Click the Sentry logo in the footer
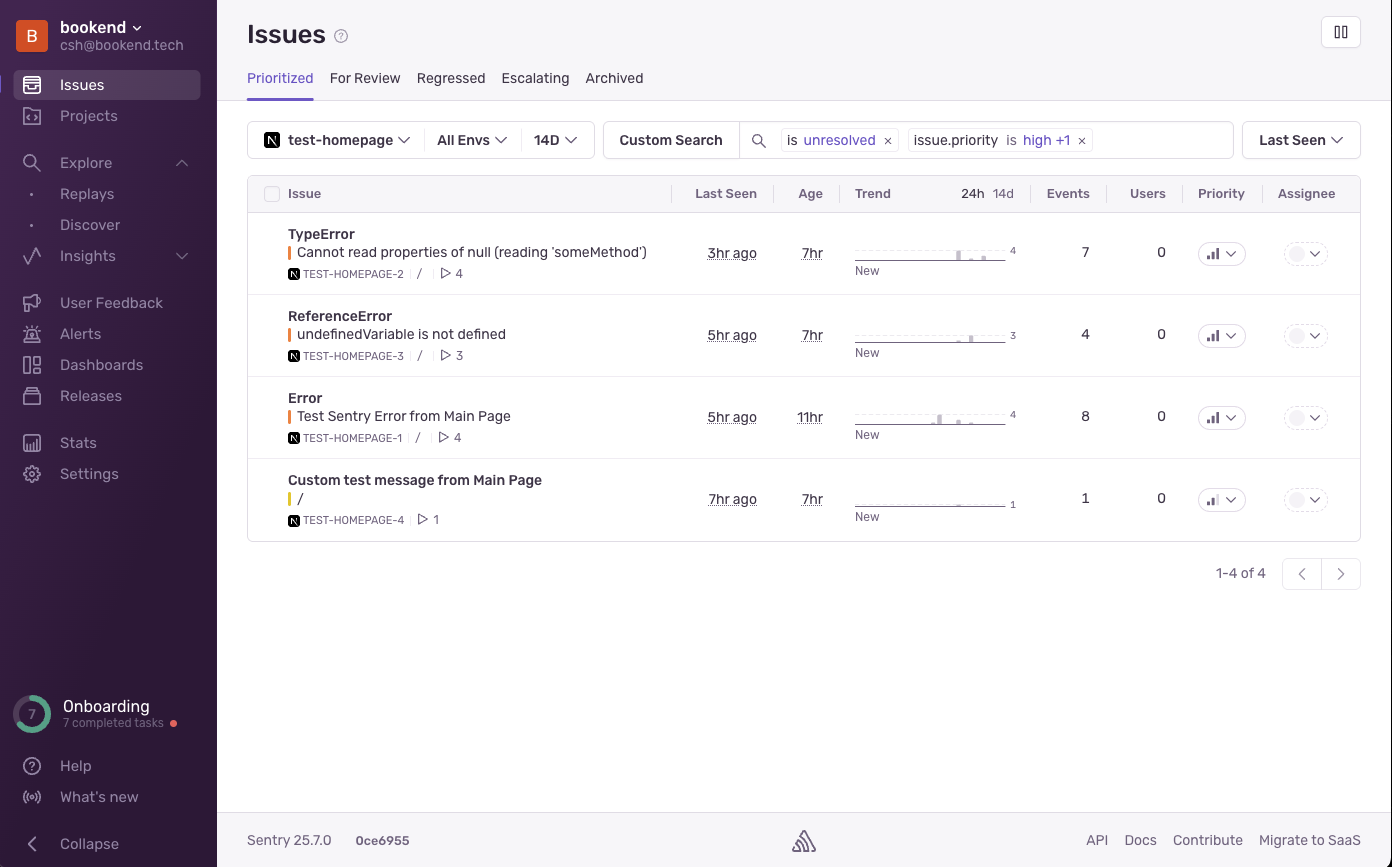The height and width of the screenshot is (867, 1392). (x=804, y=840)
